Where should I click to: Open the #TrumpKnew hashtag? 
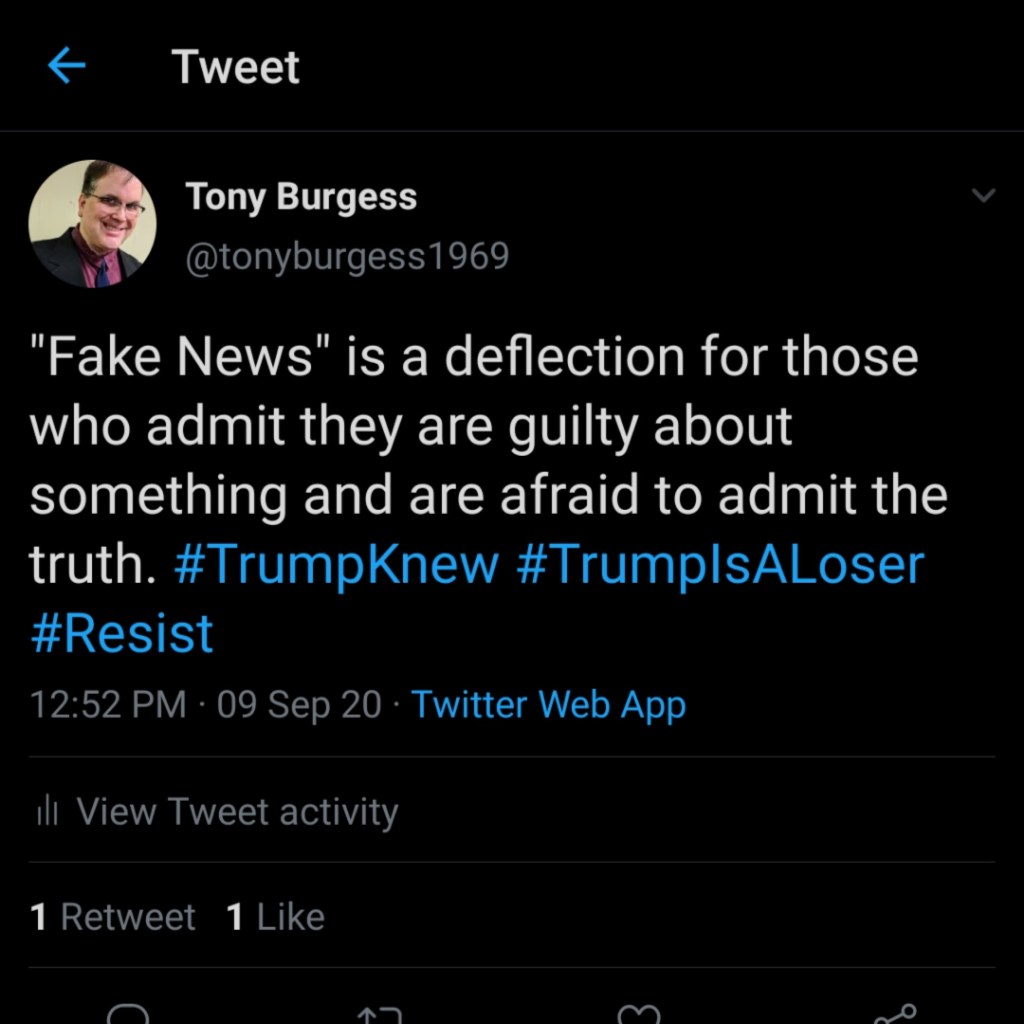click(x=336, y=565)
